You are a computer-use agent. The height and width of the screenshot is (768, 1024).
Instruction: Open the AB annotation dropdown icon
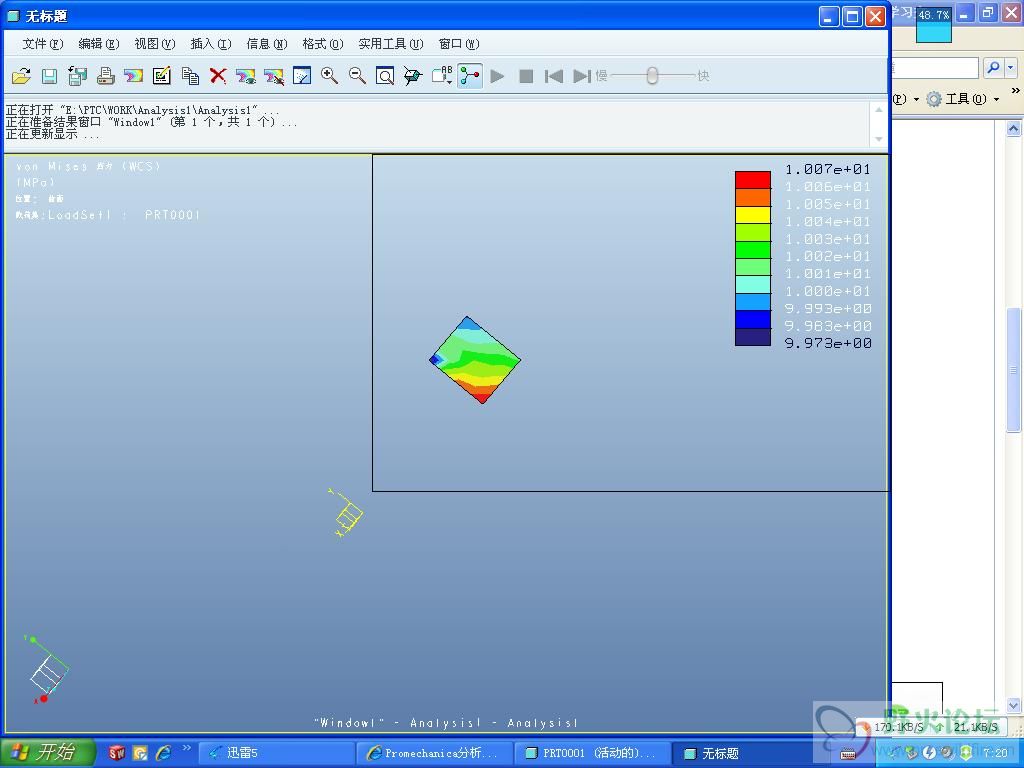coord(442,76)
